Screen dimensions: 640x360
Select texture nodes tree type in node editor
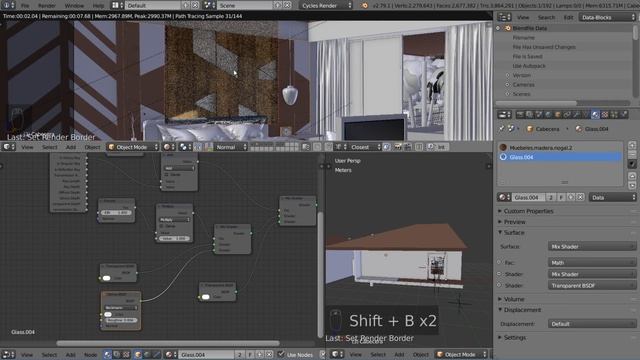coord(126,354)
